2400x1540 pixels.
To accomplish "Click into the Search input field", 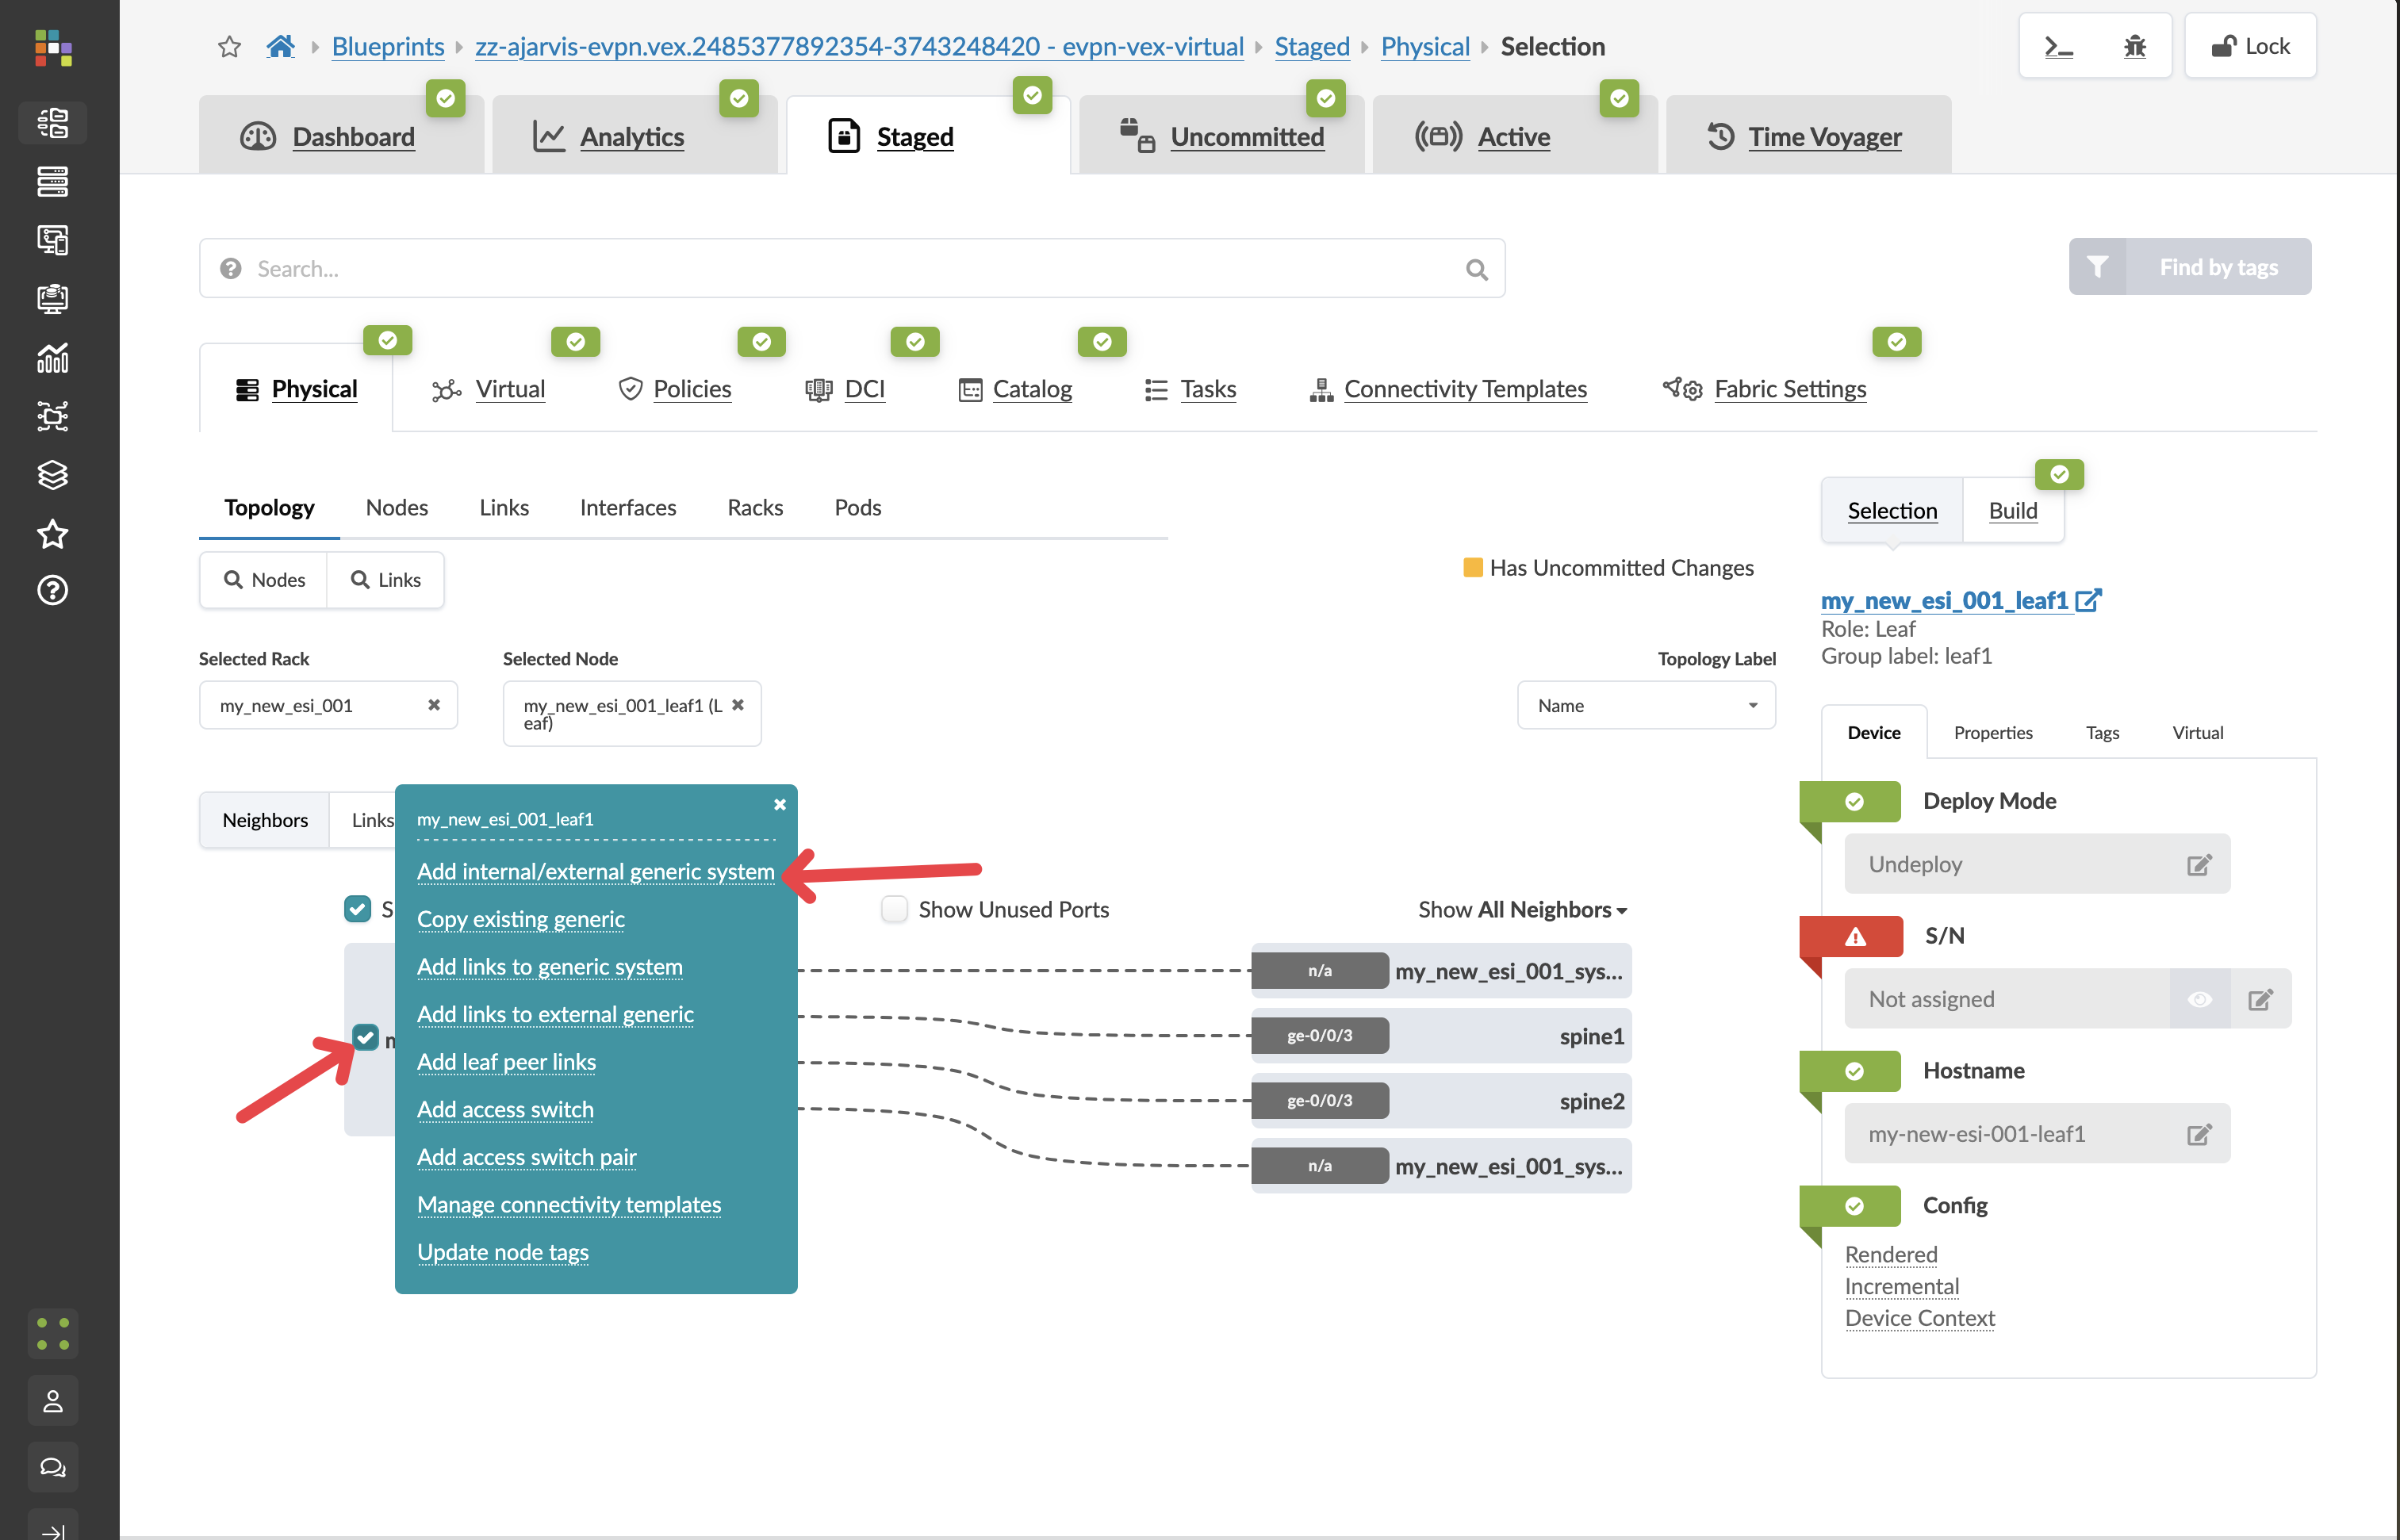I will [x=850, y=269].
